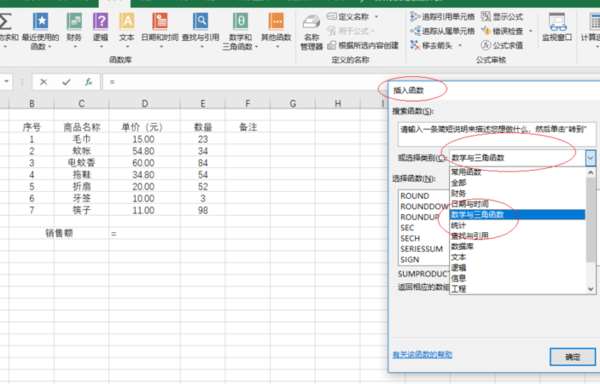Open the Financial (财务) functions library

(x=74, y=30)
